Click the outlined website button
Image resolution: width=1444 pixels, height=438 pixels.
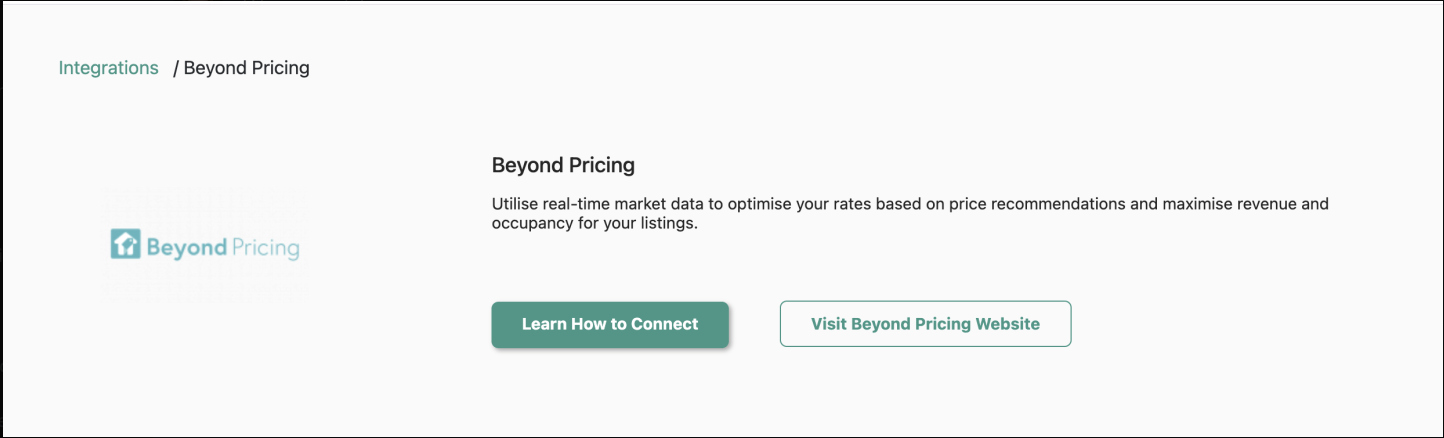[925, 324]
